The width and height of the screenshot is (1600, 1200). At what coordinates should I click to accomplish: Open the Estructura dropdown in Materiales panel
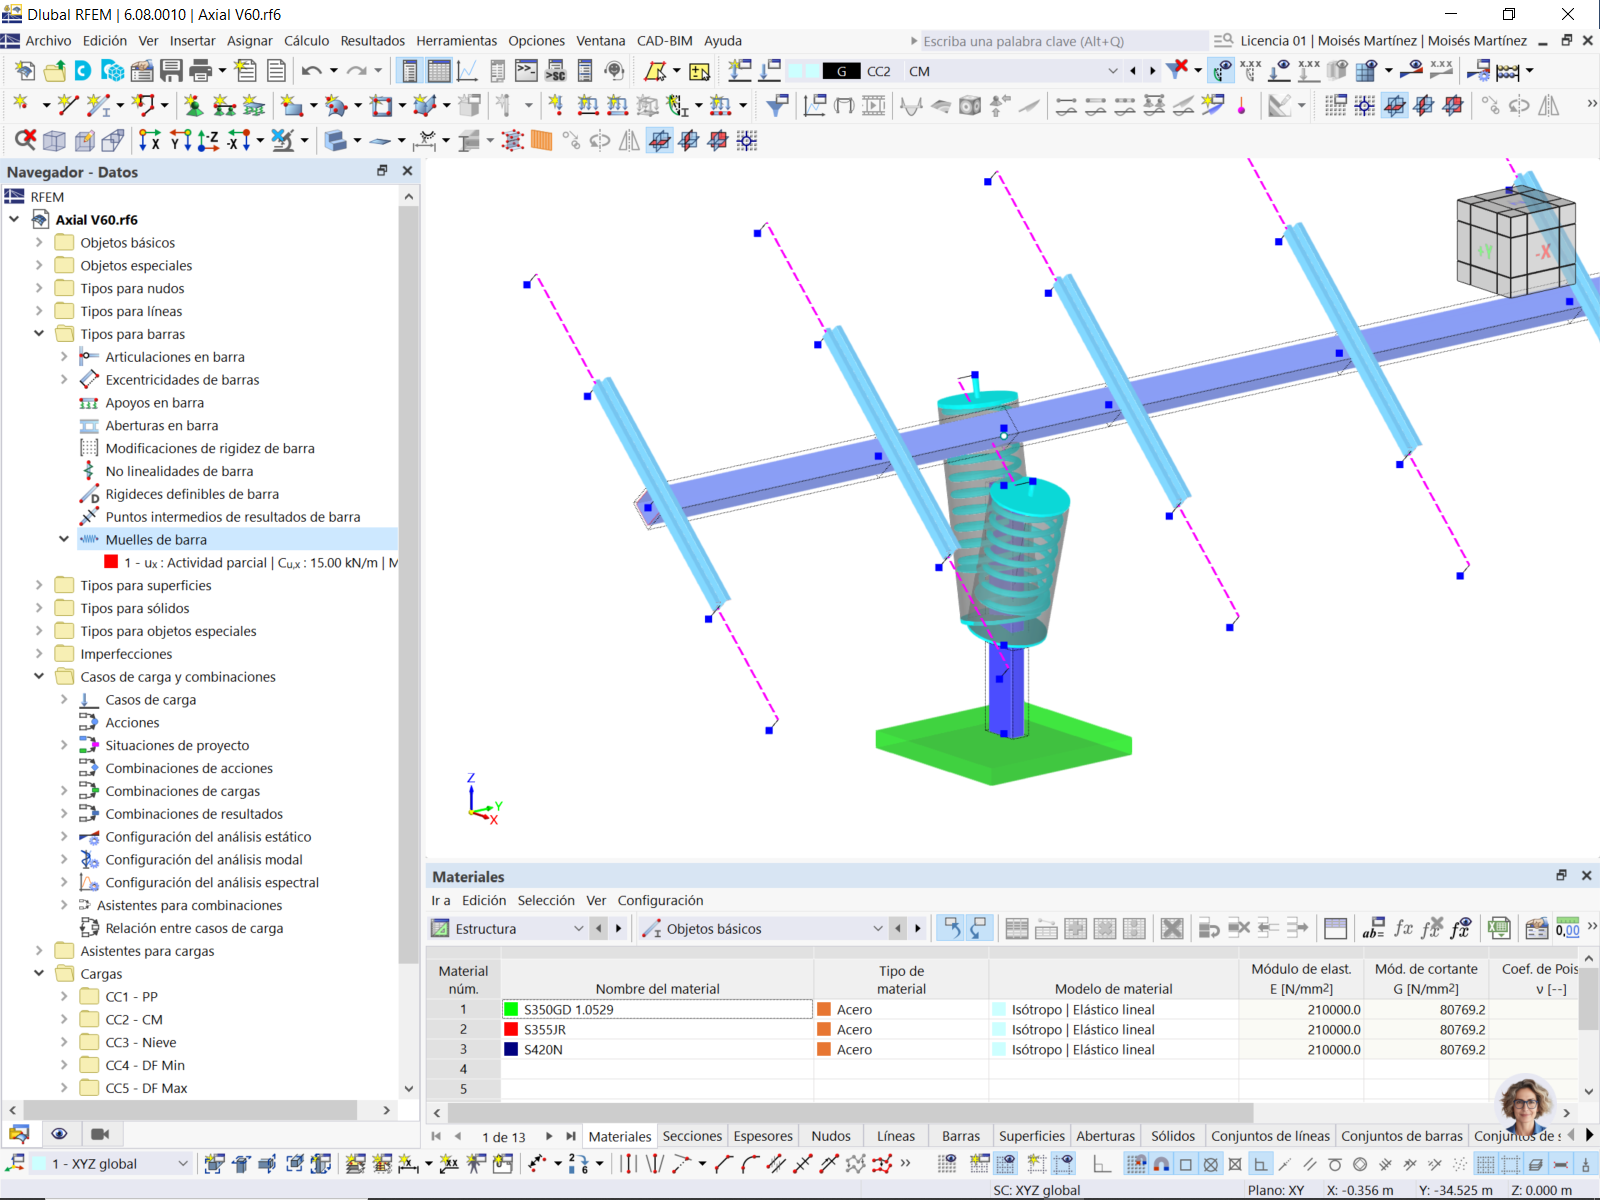coord(579,928)
